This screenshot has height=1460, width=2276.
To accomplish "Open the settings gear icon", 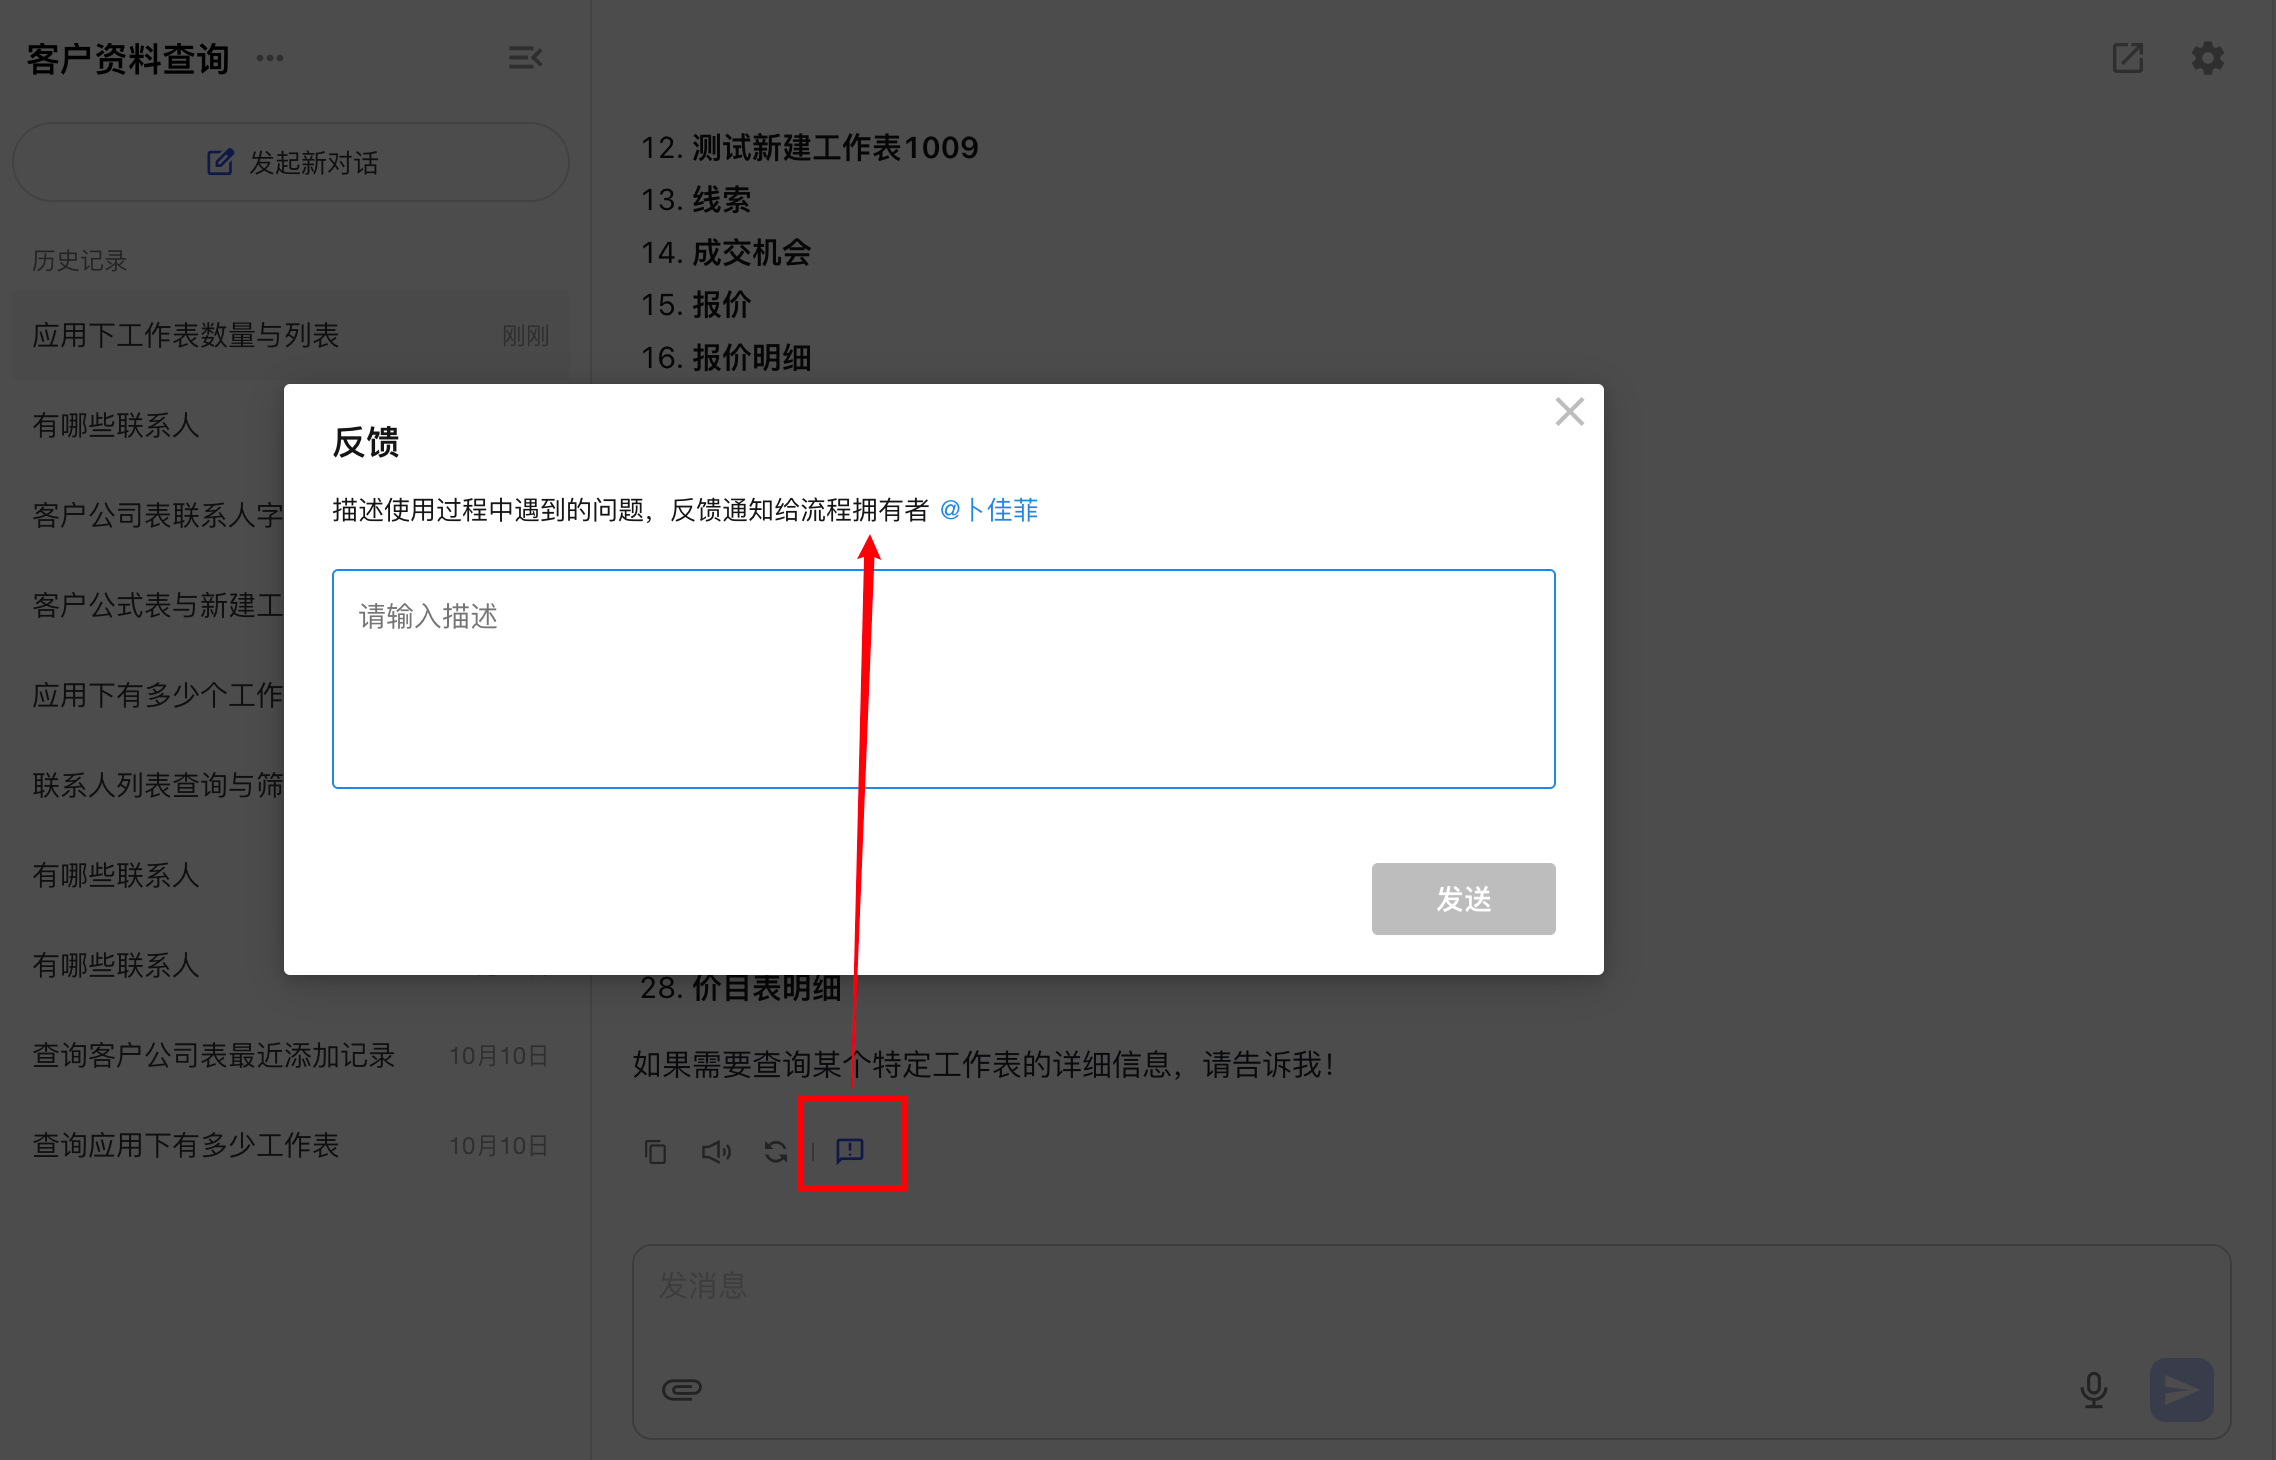I will [2207, 58].
